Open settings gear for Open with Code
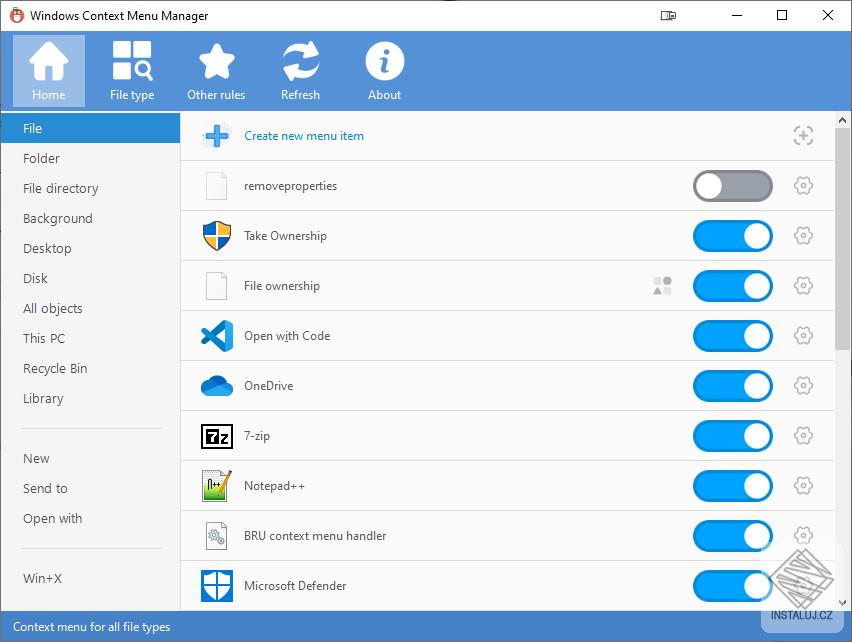Screen dimensions: 852x642 pos(803,336)
